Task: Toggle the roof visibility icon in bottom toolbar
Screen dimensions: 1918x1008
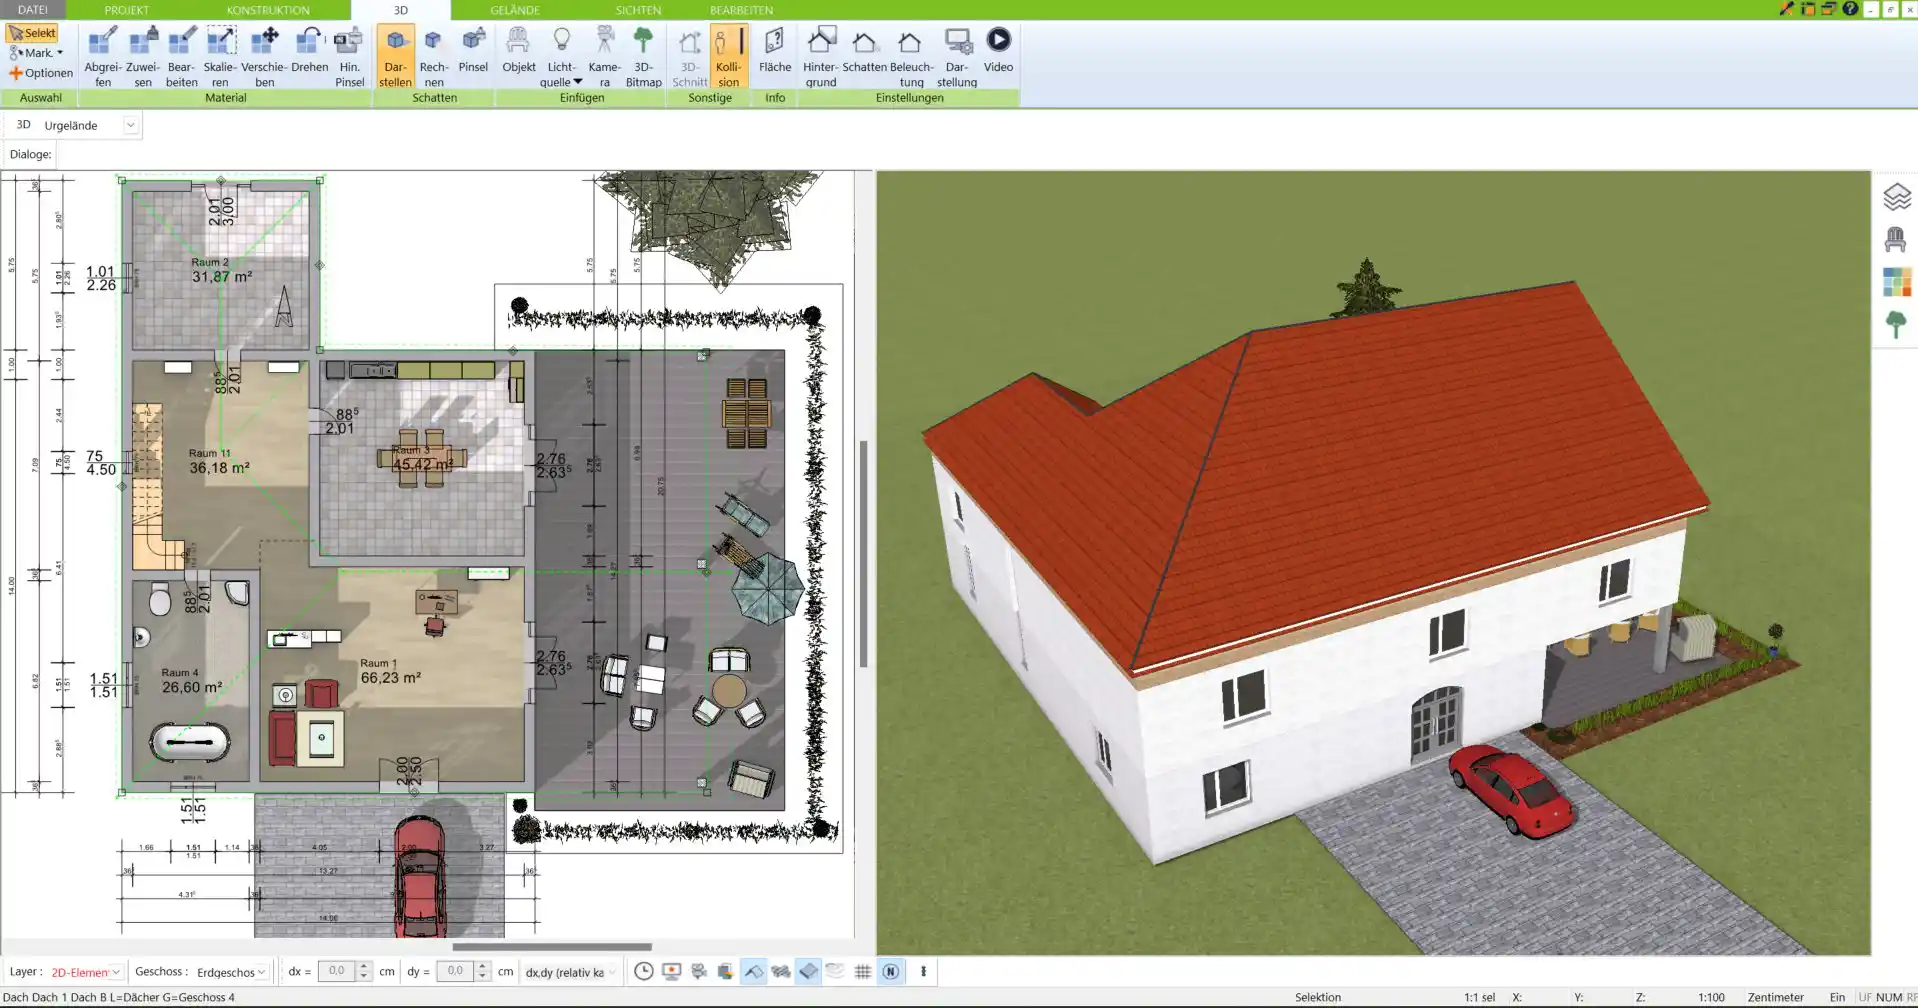Action: pyautogui.click(x=753, y=971)
